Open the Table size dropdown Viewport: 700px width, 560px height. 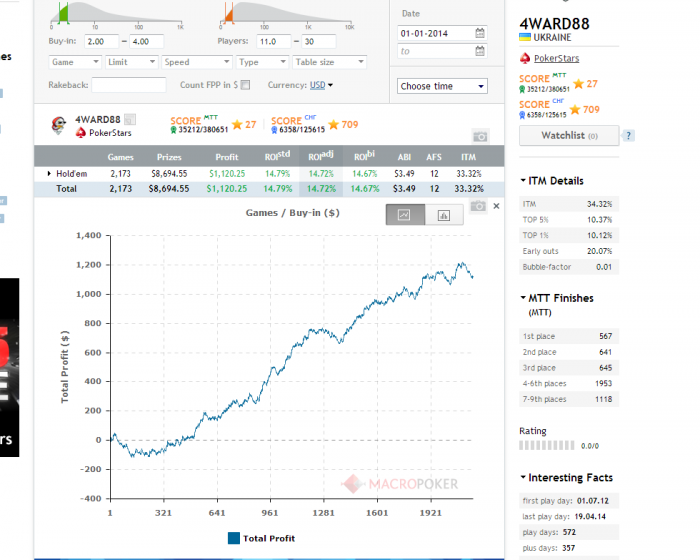tap(329, 62)
